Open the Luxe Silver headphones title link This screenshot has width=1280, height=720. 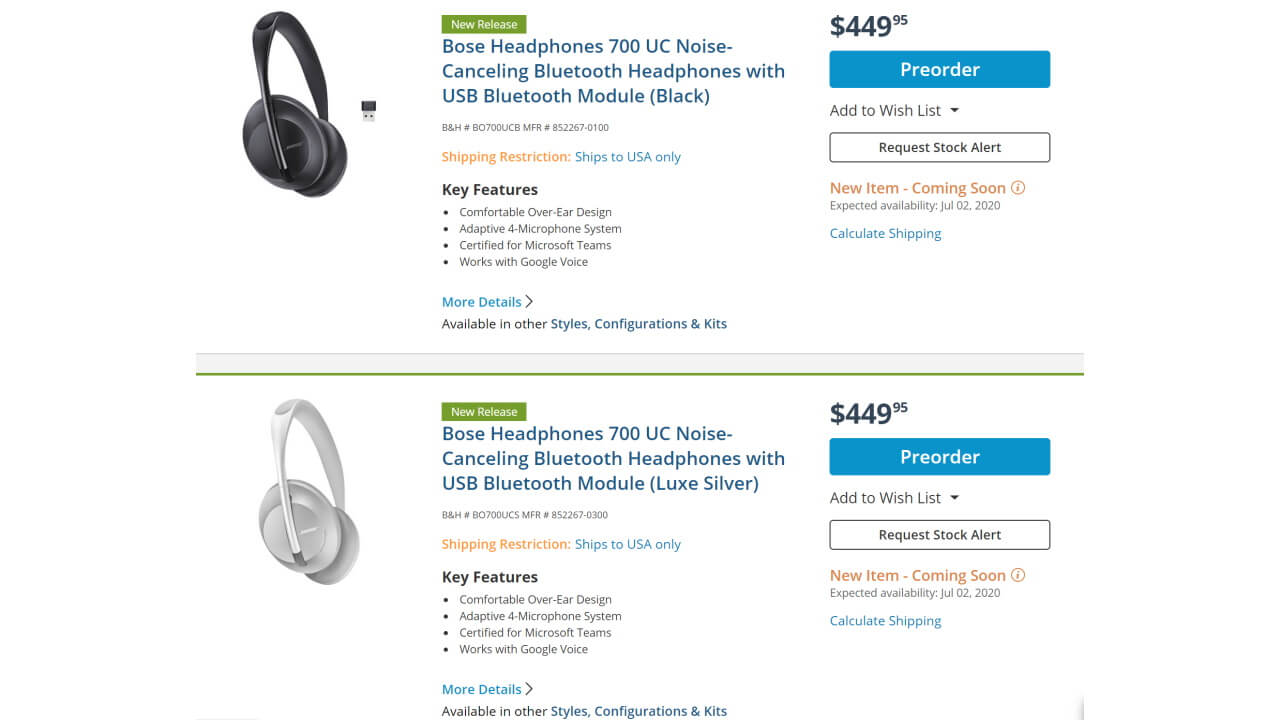pyautogui.click(x=613, y=458)
